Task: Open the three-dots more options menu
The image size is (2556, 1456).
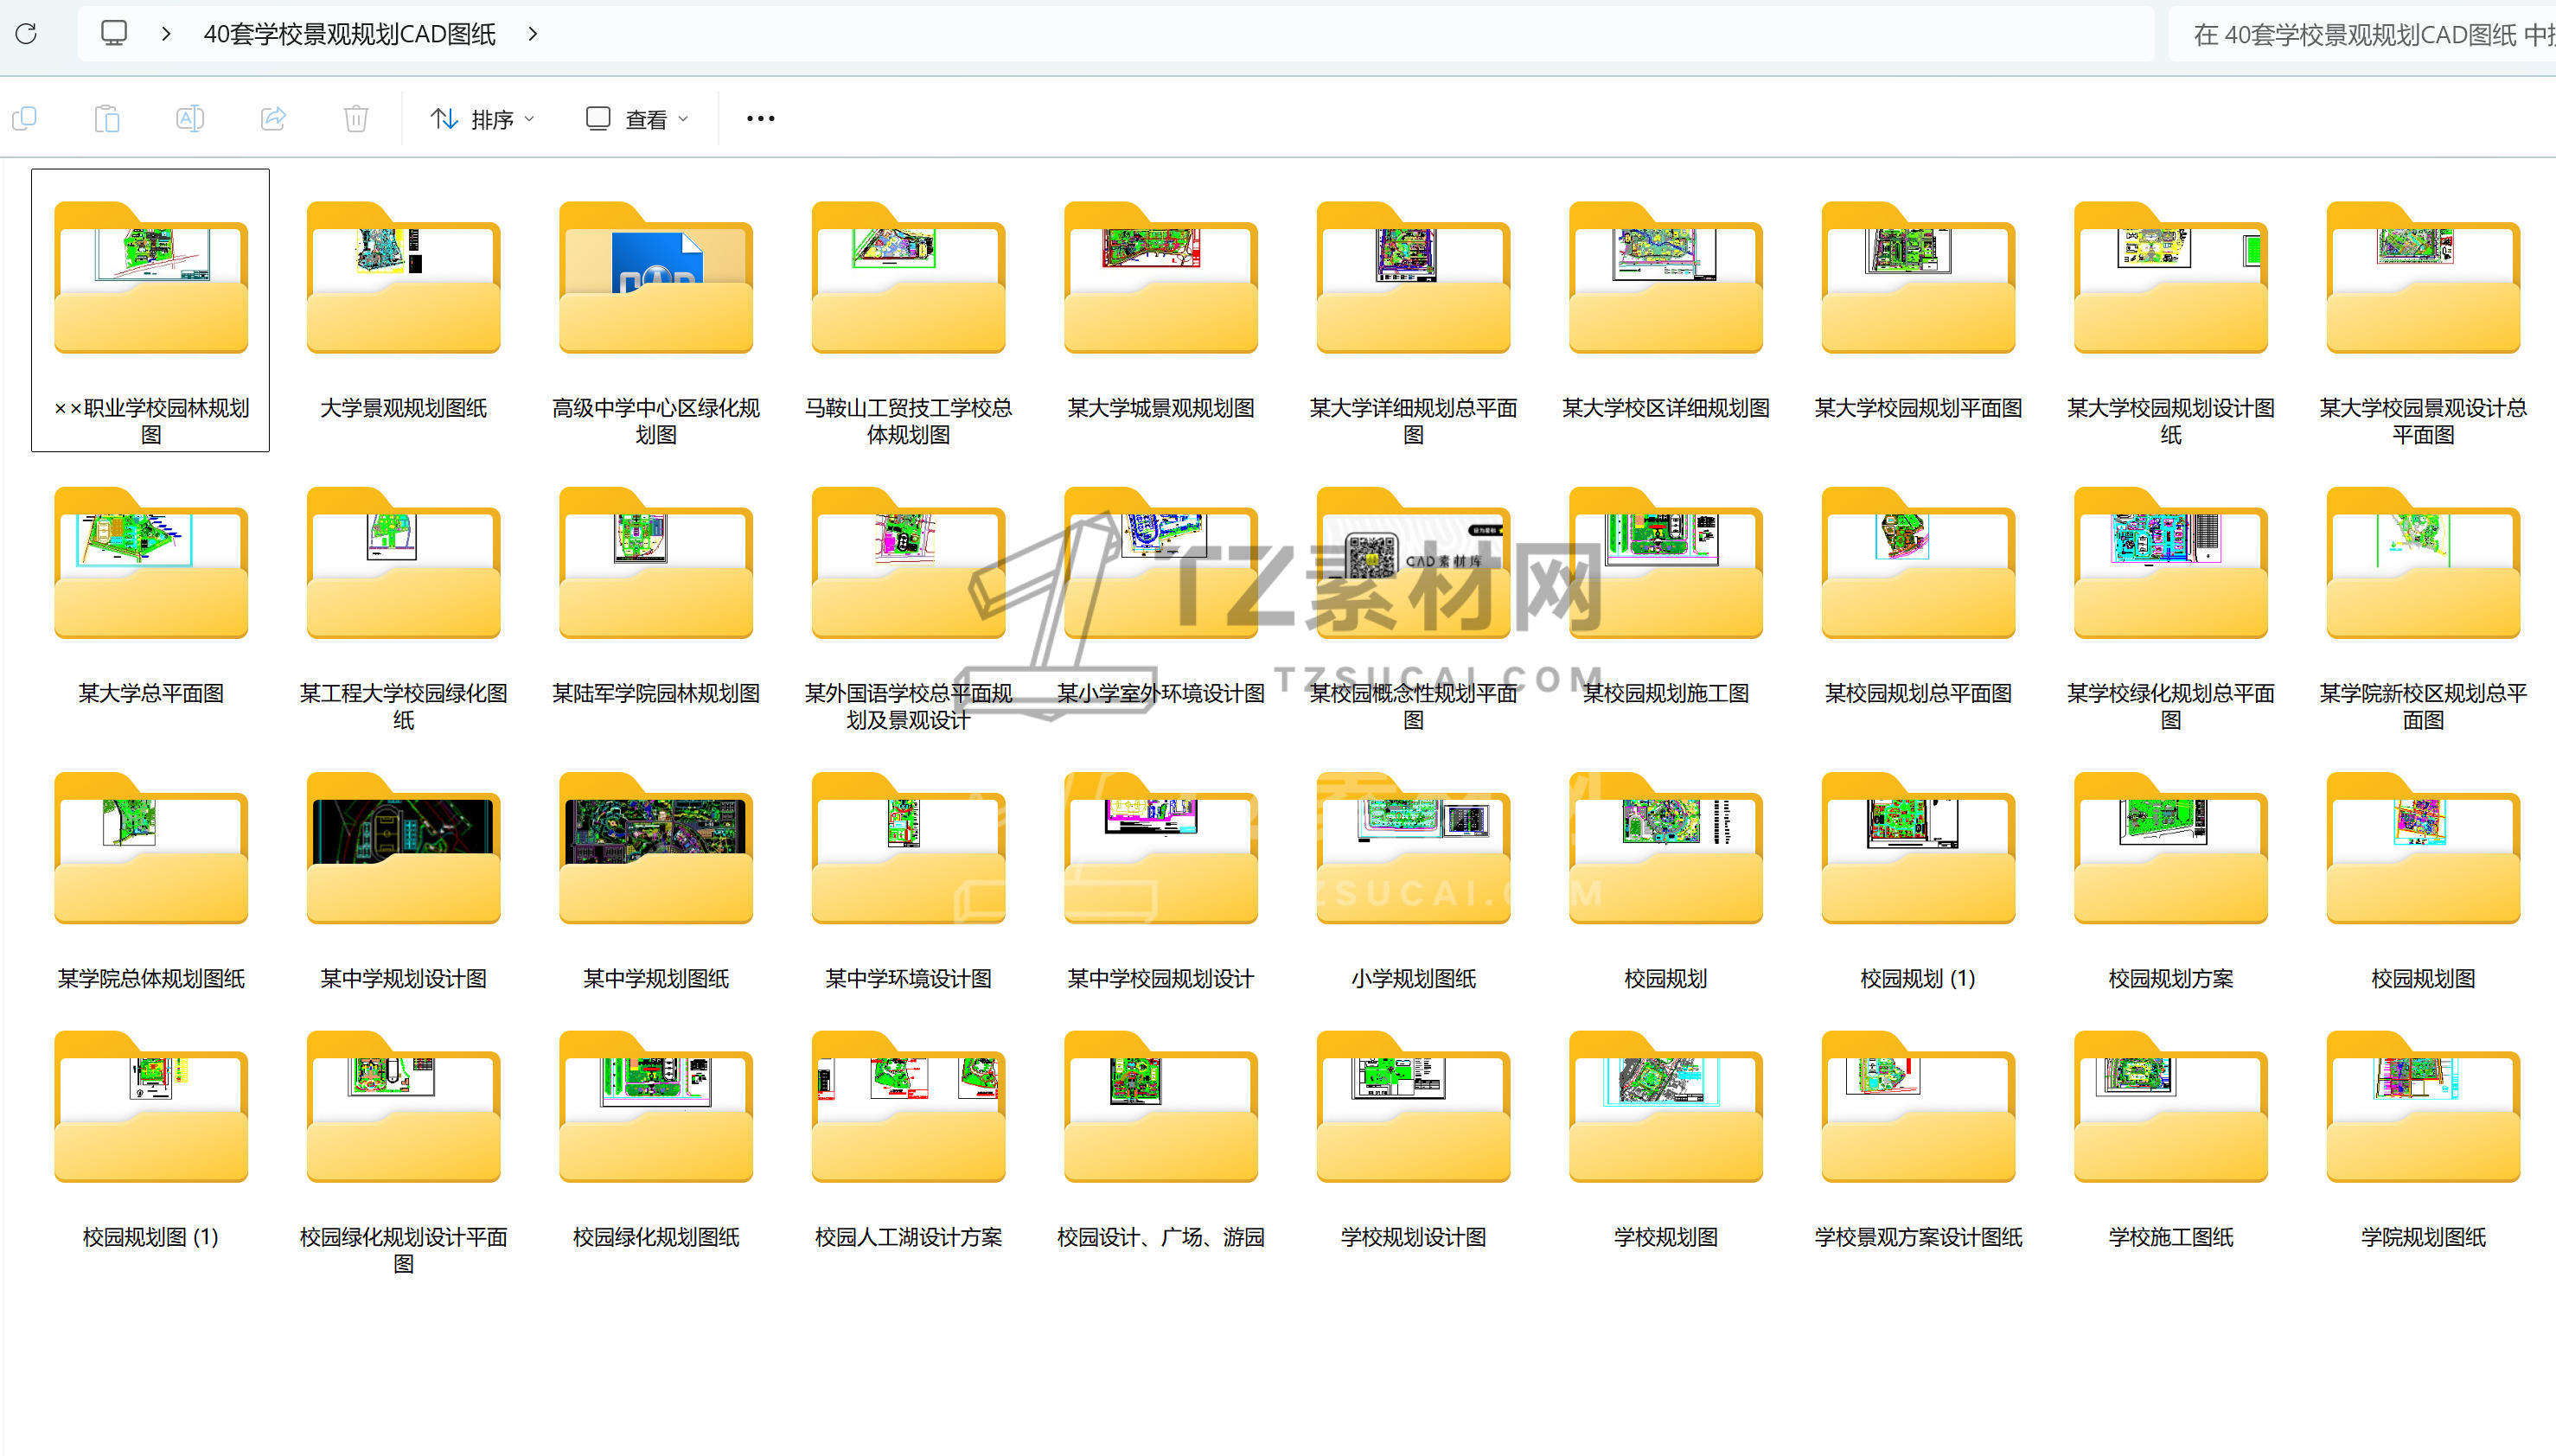Action: click(x=760, y=119)
